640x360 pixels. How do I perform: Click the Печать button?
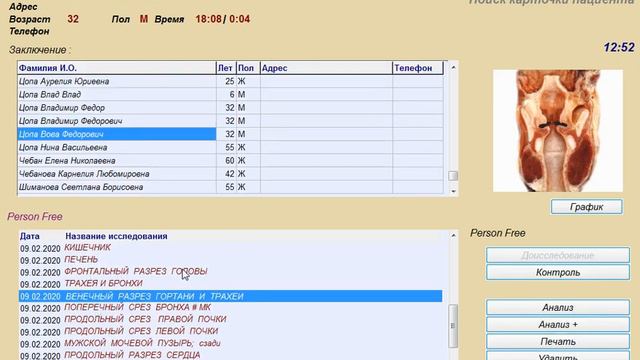[x=558, y=342]
